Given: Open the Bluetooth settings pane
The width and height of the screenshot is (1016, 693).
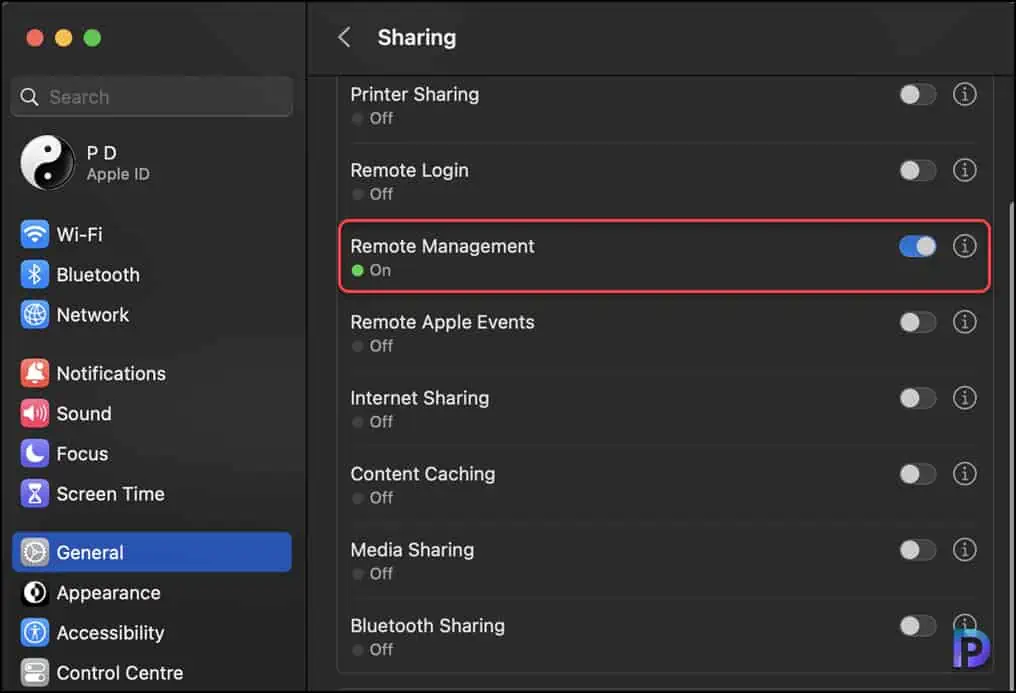Looking at the screenshot, I should [x=152, y=275].
